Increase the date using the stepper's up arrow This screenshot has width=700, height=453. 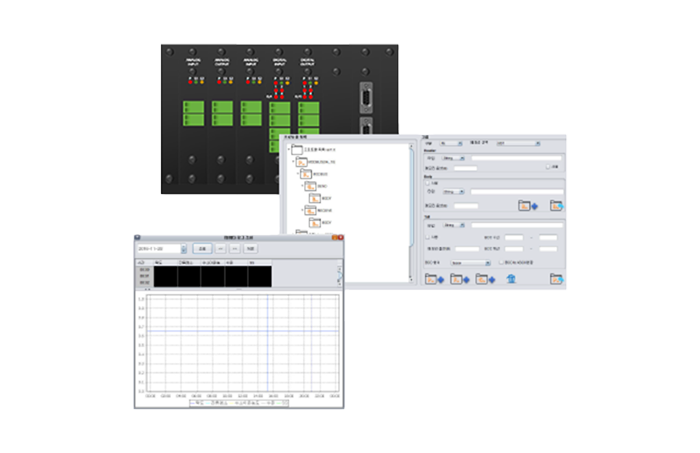pyautogui.click(x=183, y=246)
